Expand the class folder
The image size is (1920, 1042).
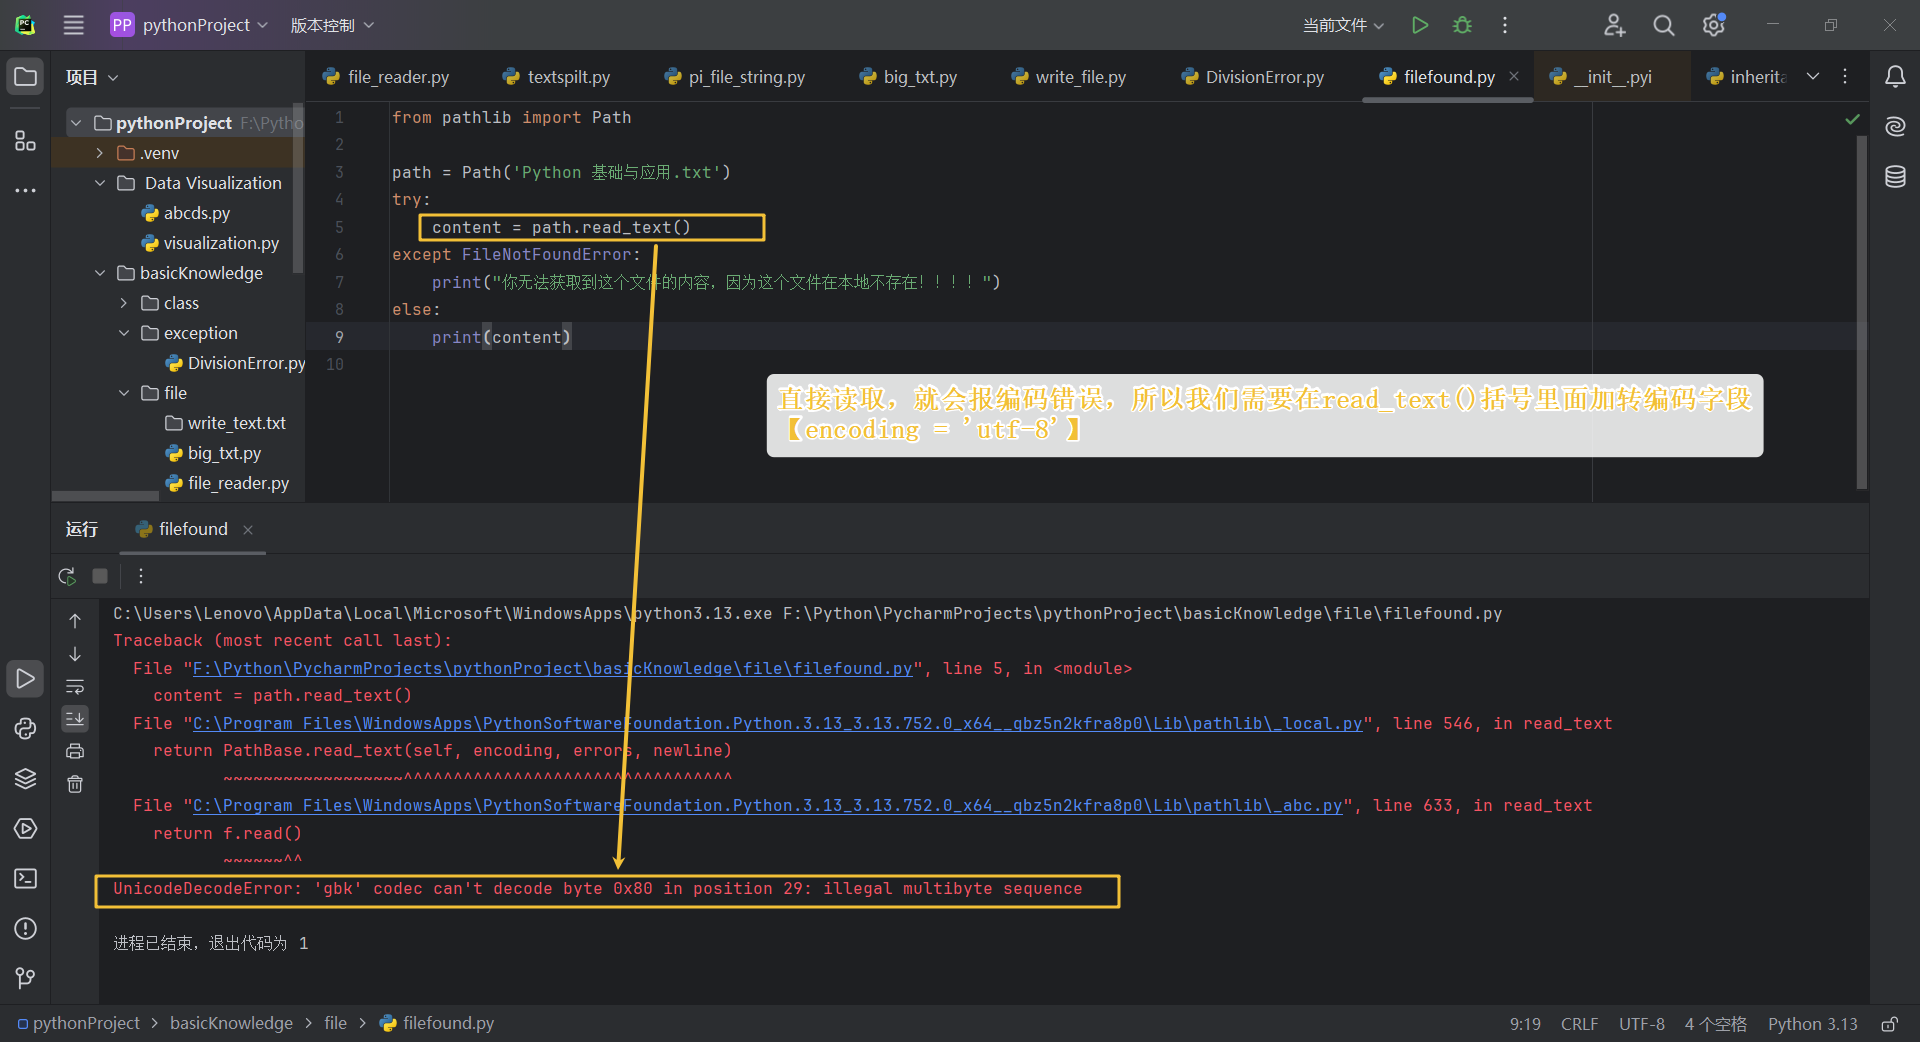(124, 303)
